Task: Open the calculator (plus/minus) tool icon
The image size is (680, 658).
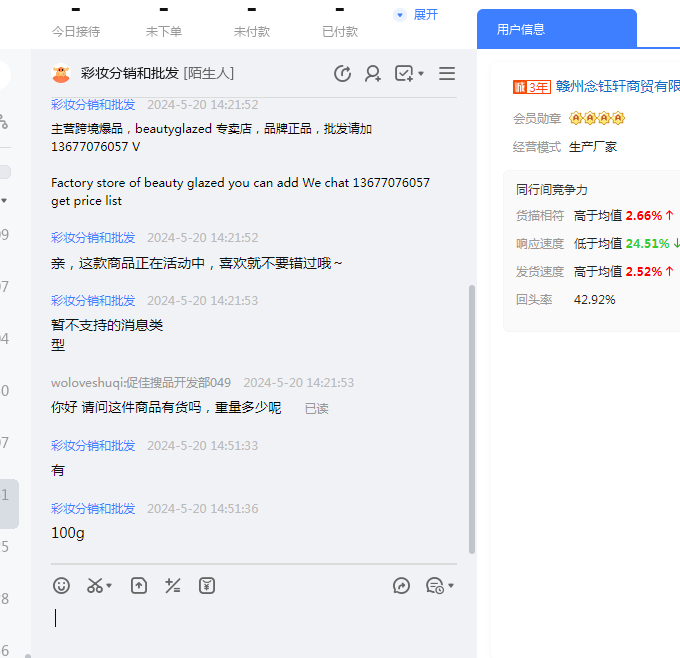Action: pos(173,586)
